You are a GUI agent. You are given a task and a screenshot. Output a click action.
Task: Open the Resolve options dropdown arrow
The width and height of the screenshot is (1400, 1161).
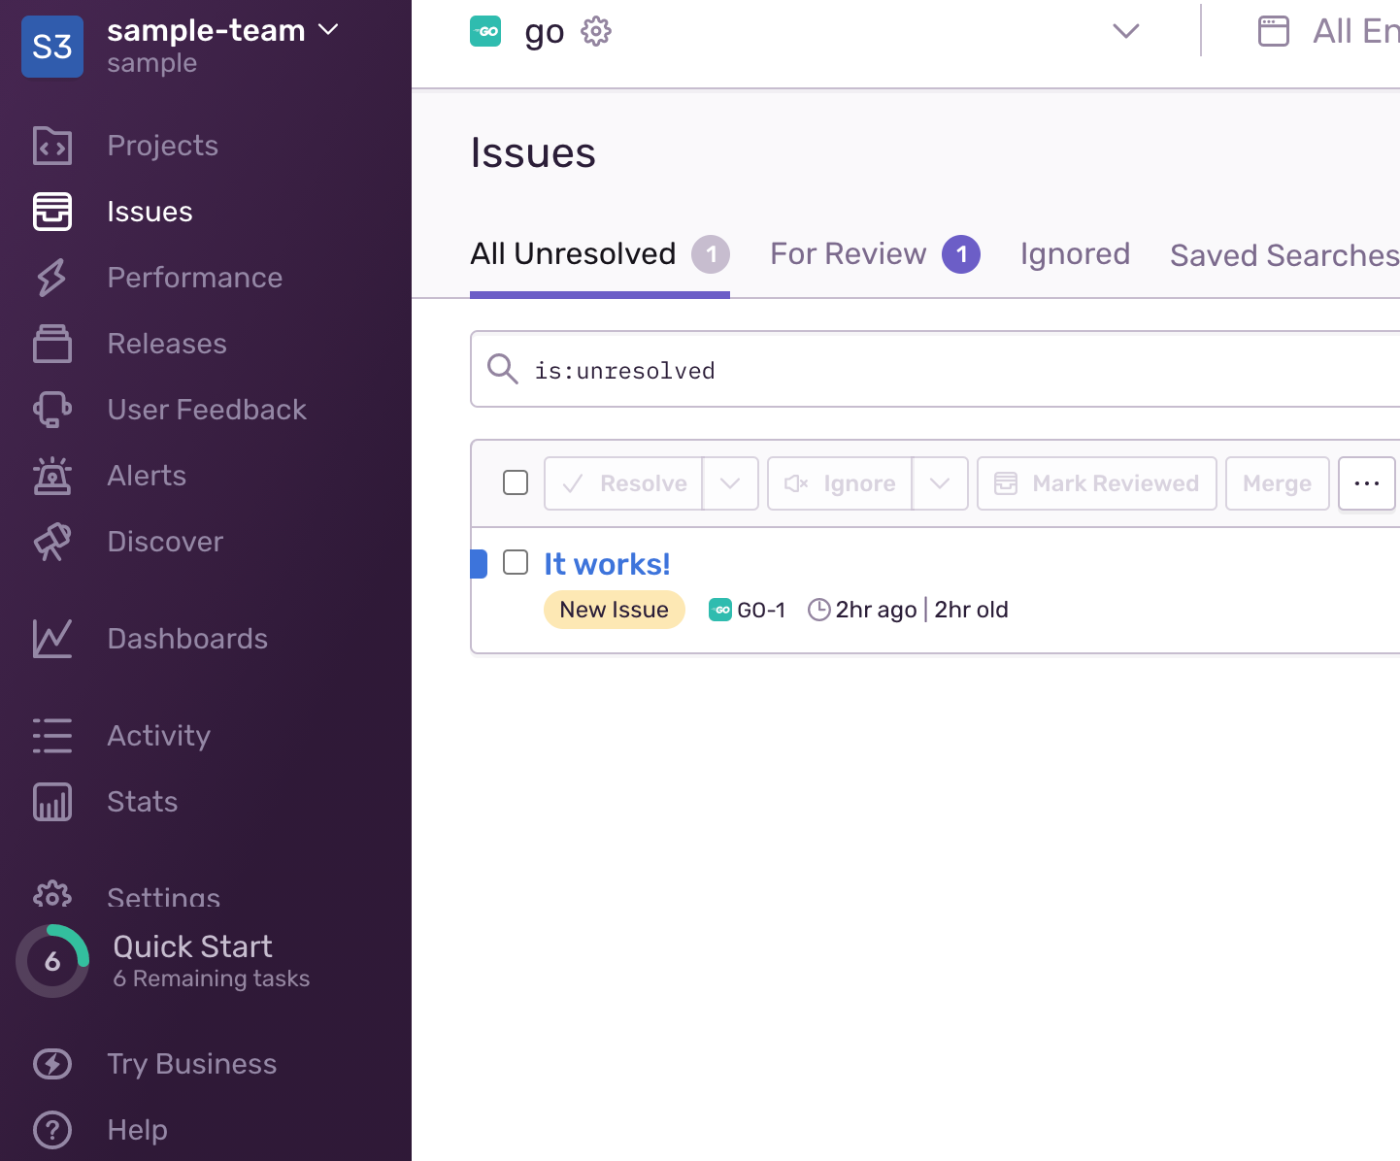(x=730, y=483)
